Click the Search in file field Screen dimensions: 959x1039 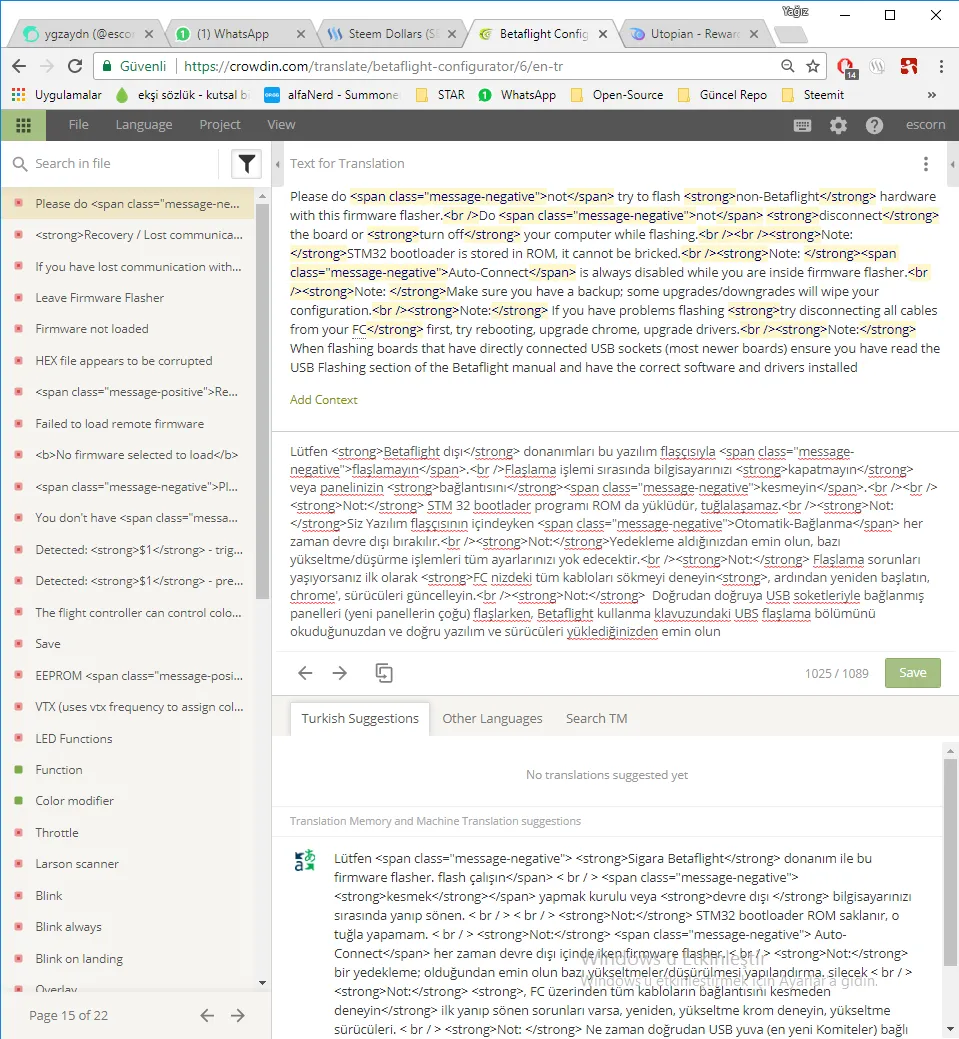pos(123,164)
